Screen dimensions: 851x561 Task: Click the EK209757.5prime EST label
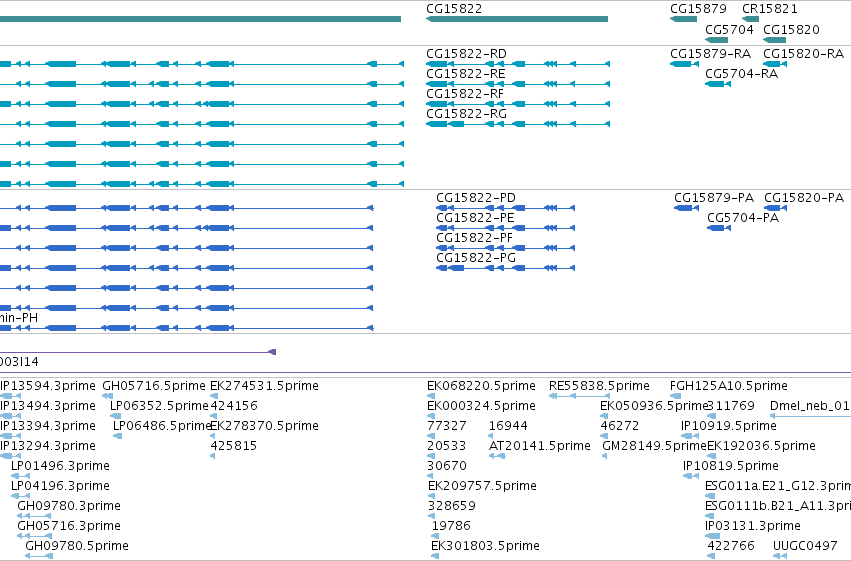click(x=482, y=486)
